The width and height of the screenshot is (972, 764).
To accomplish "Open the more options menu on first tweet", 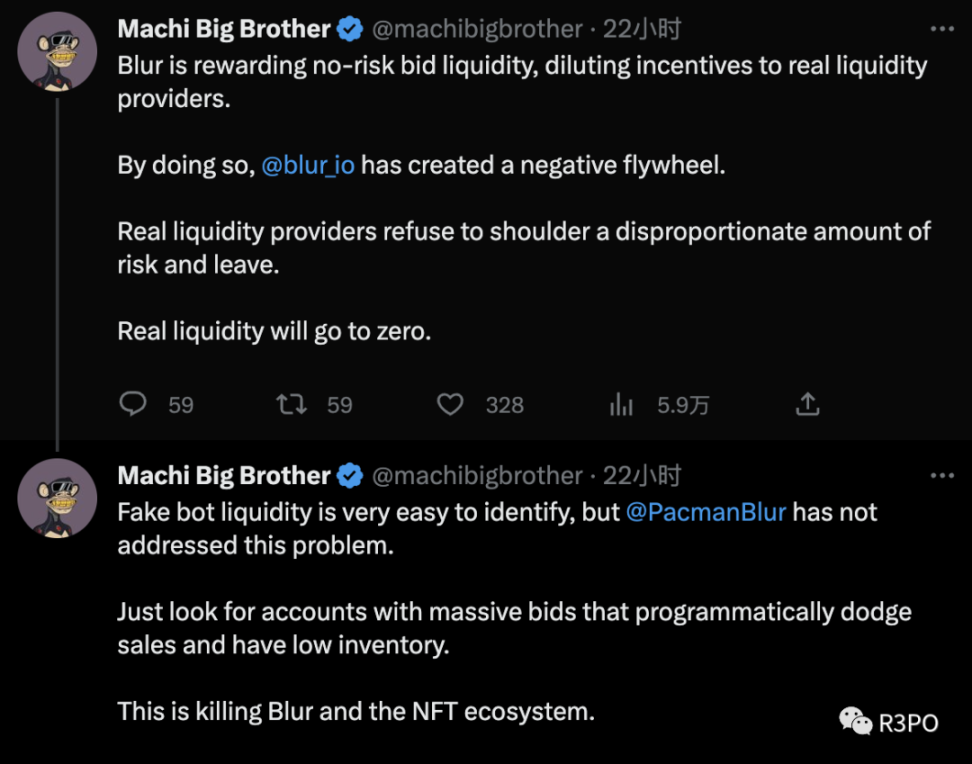I will [942, 29].
